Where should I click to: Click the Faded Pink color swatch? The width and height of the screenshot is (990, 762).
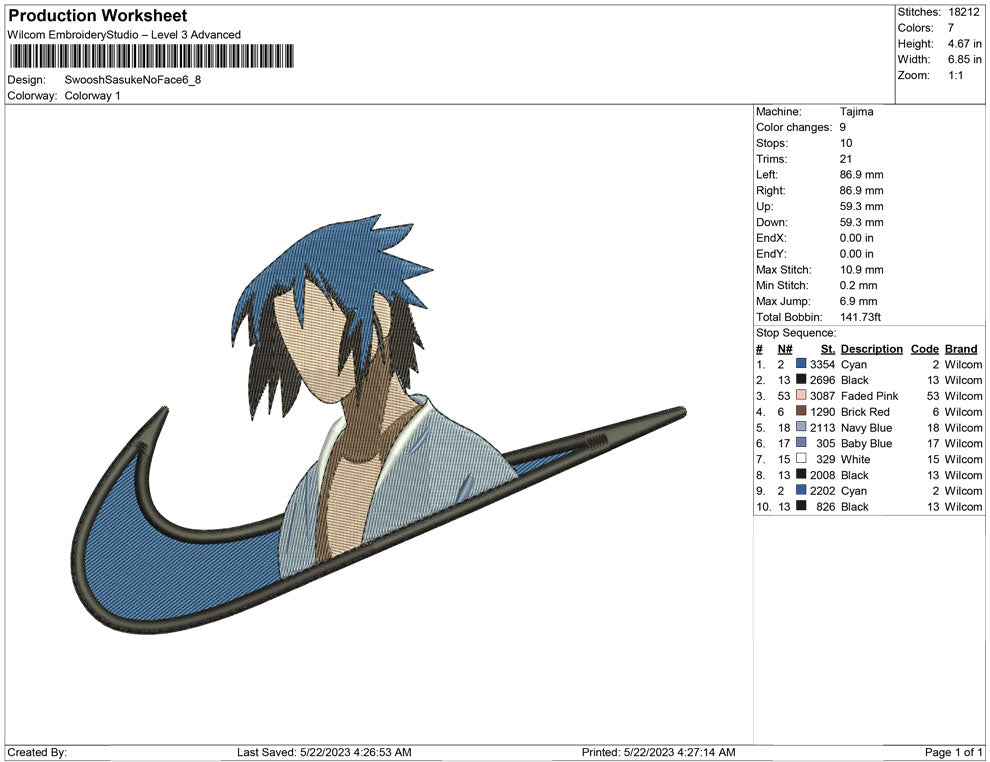[801, 395]
